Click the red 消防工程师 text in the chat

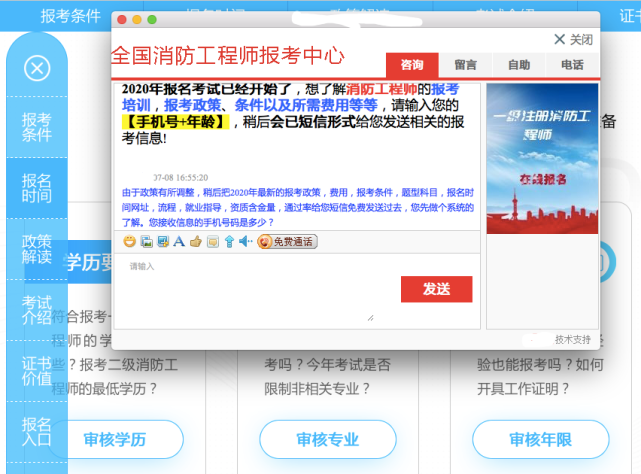pyautogui.click(x=382, y=89)
